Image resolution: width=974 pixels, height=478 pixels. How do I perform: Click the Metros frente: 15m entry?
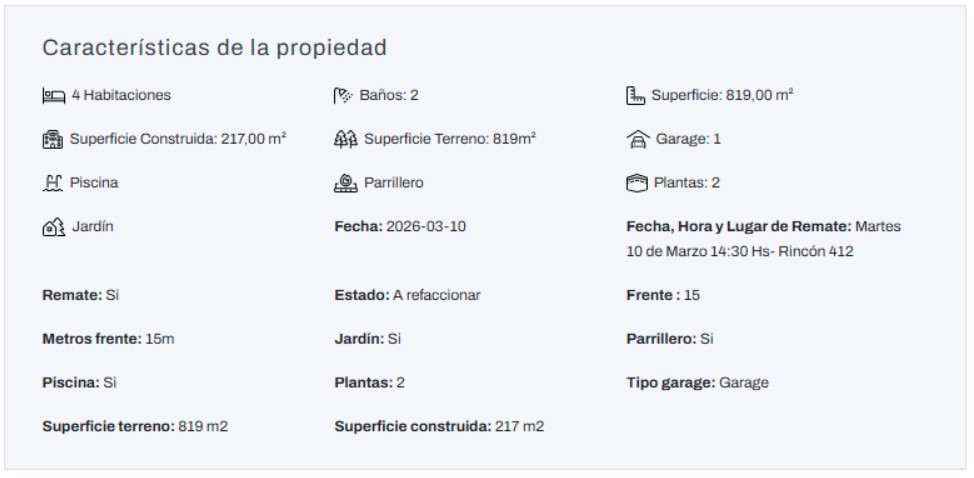click(x=108, y=339)
